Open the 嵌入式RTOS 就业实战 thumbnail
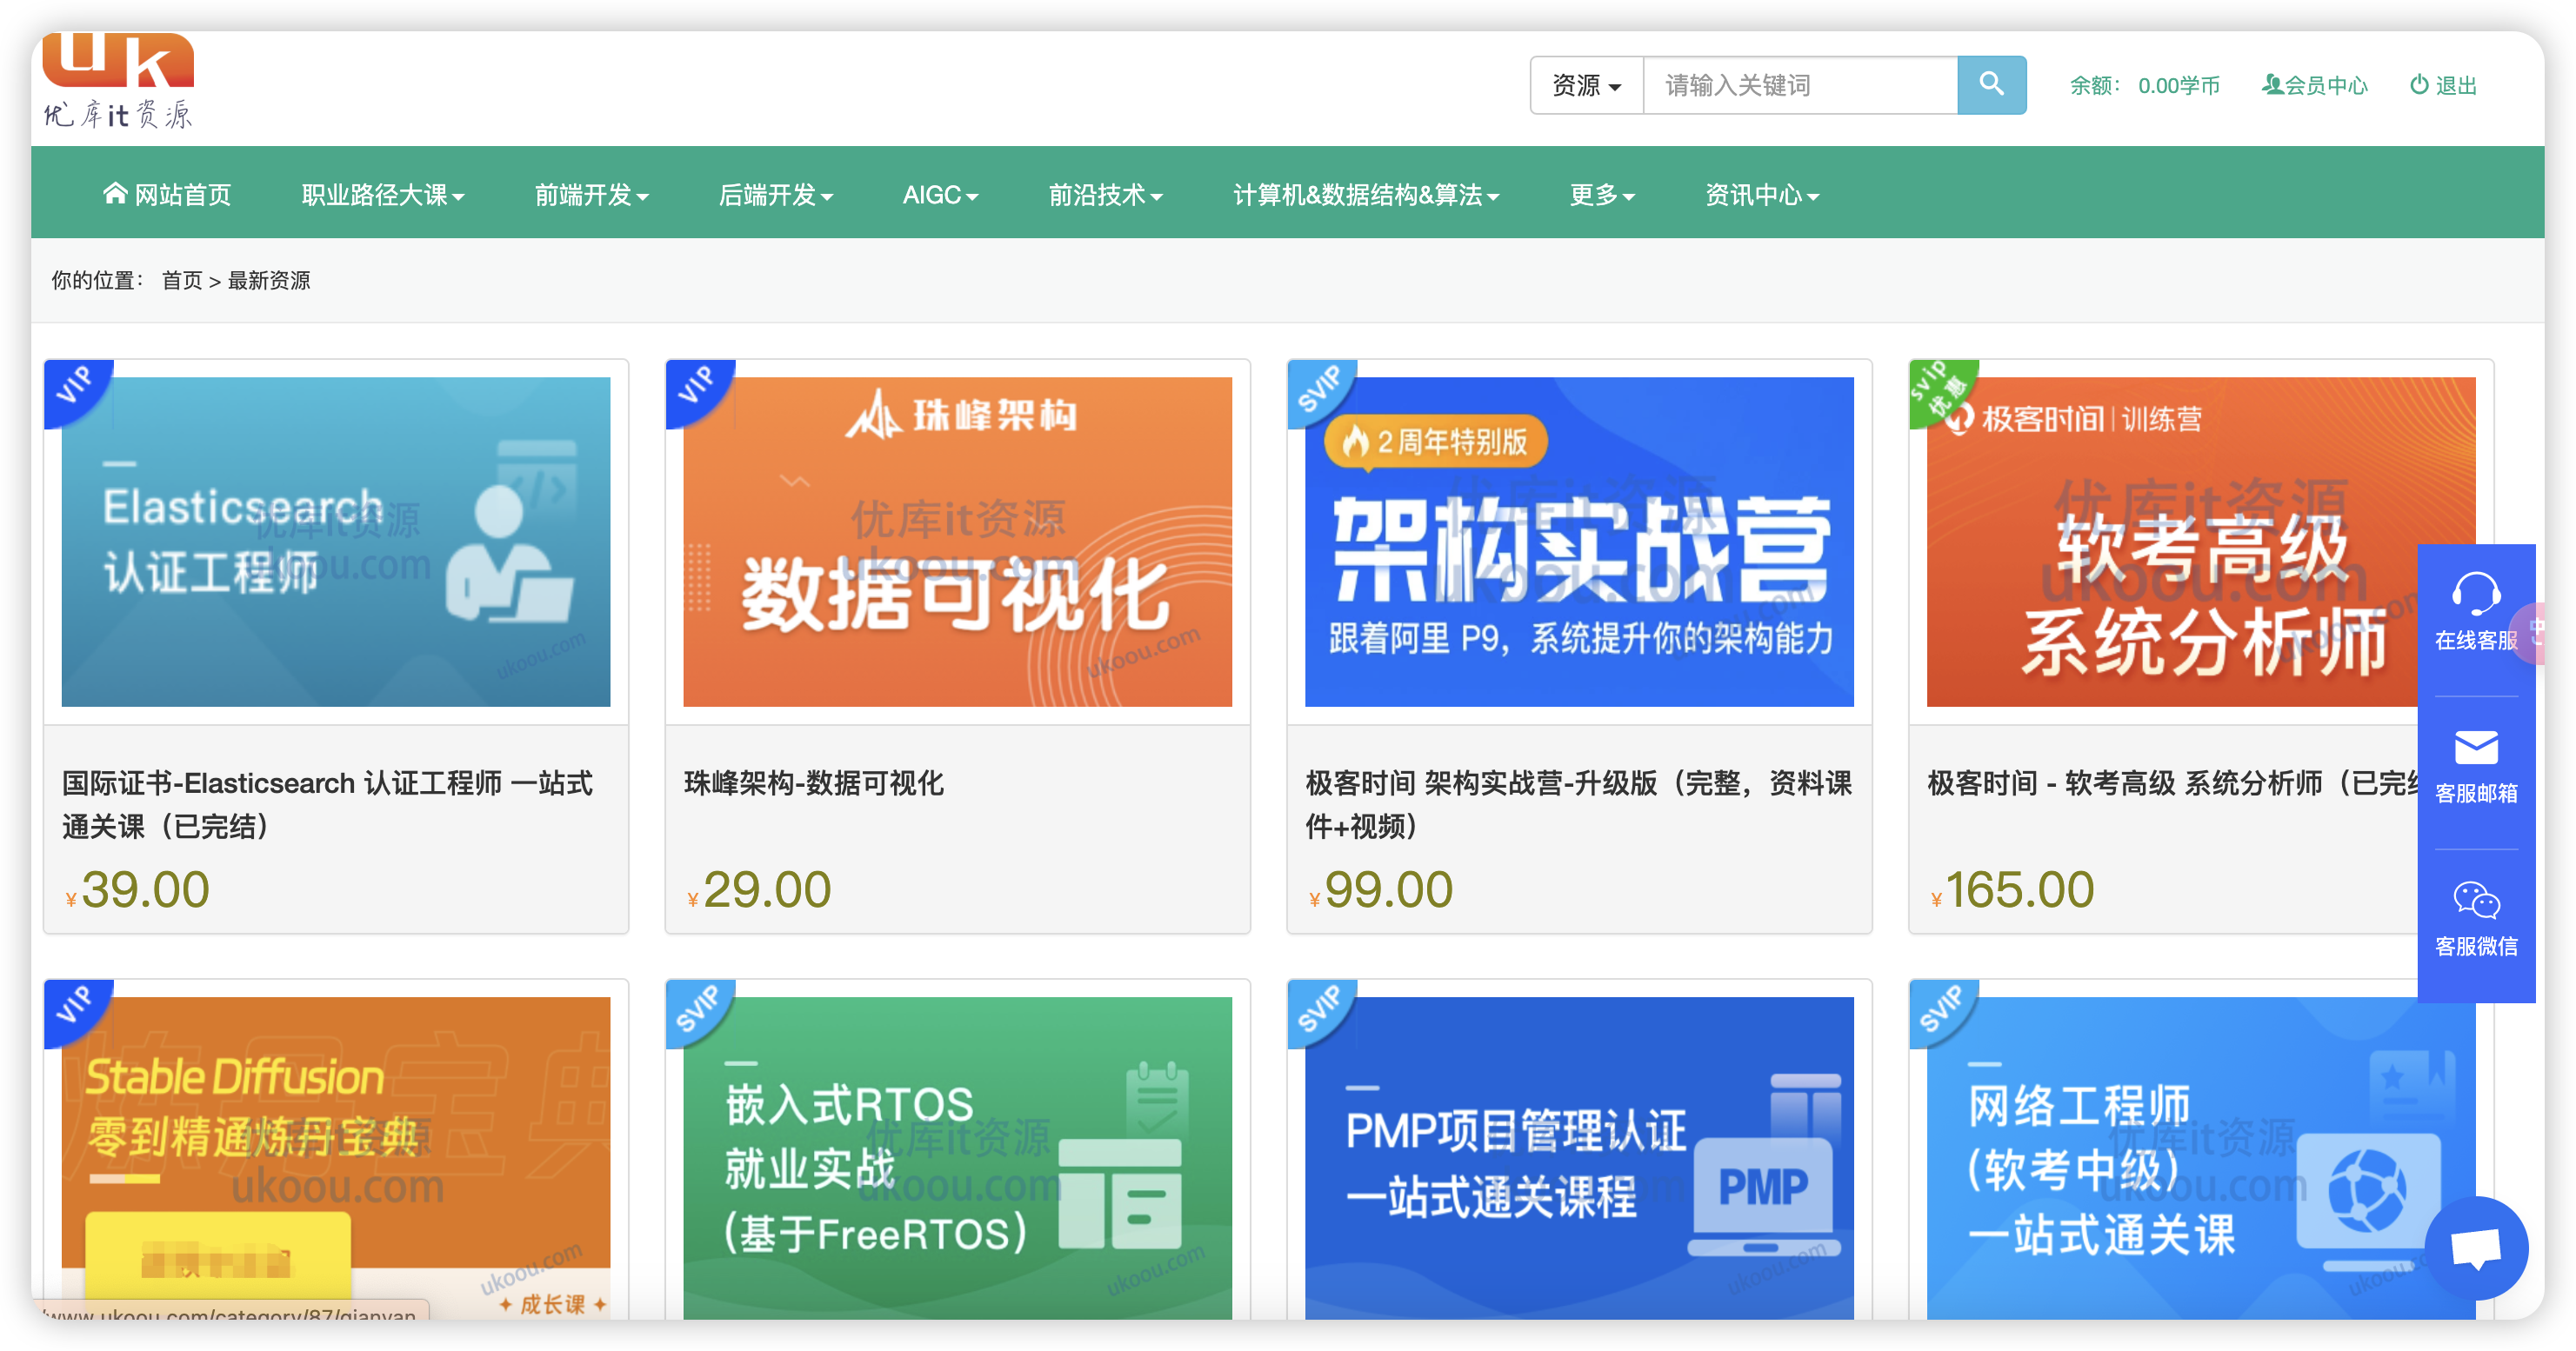The image size is (2576, 1351). (x=957, y=1157)
